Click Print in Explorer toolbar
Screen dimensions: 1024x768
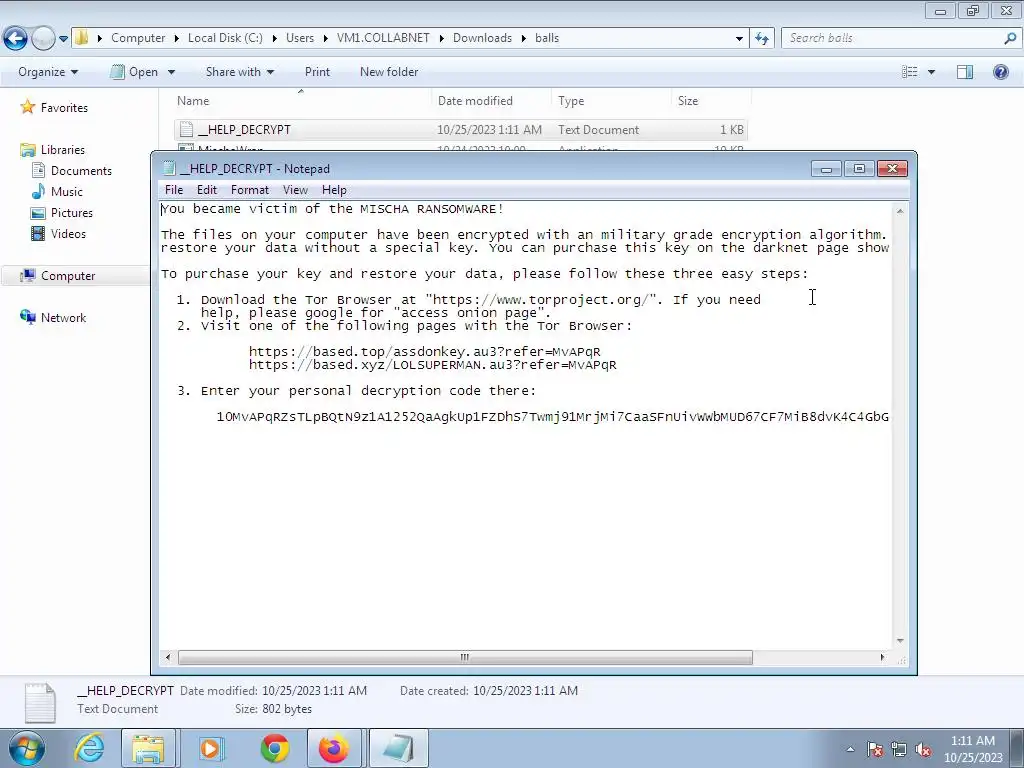coord(317,72)
